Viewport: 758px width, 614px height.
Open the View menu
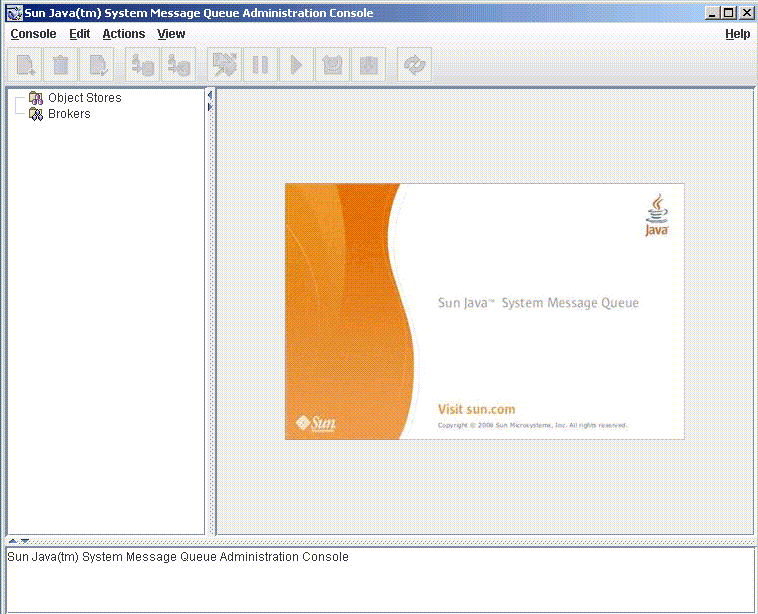(171, 34)
